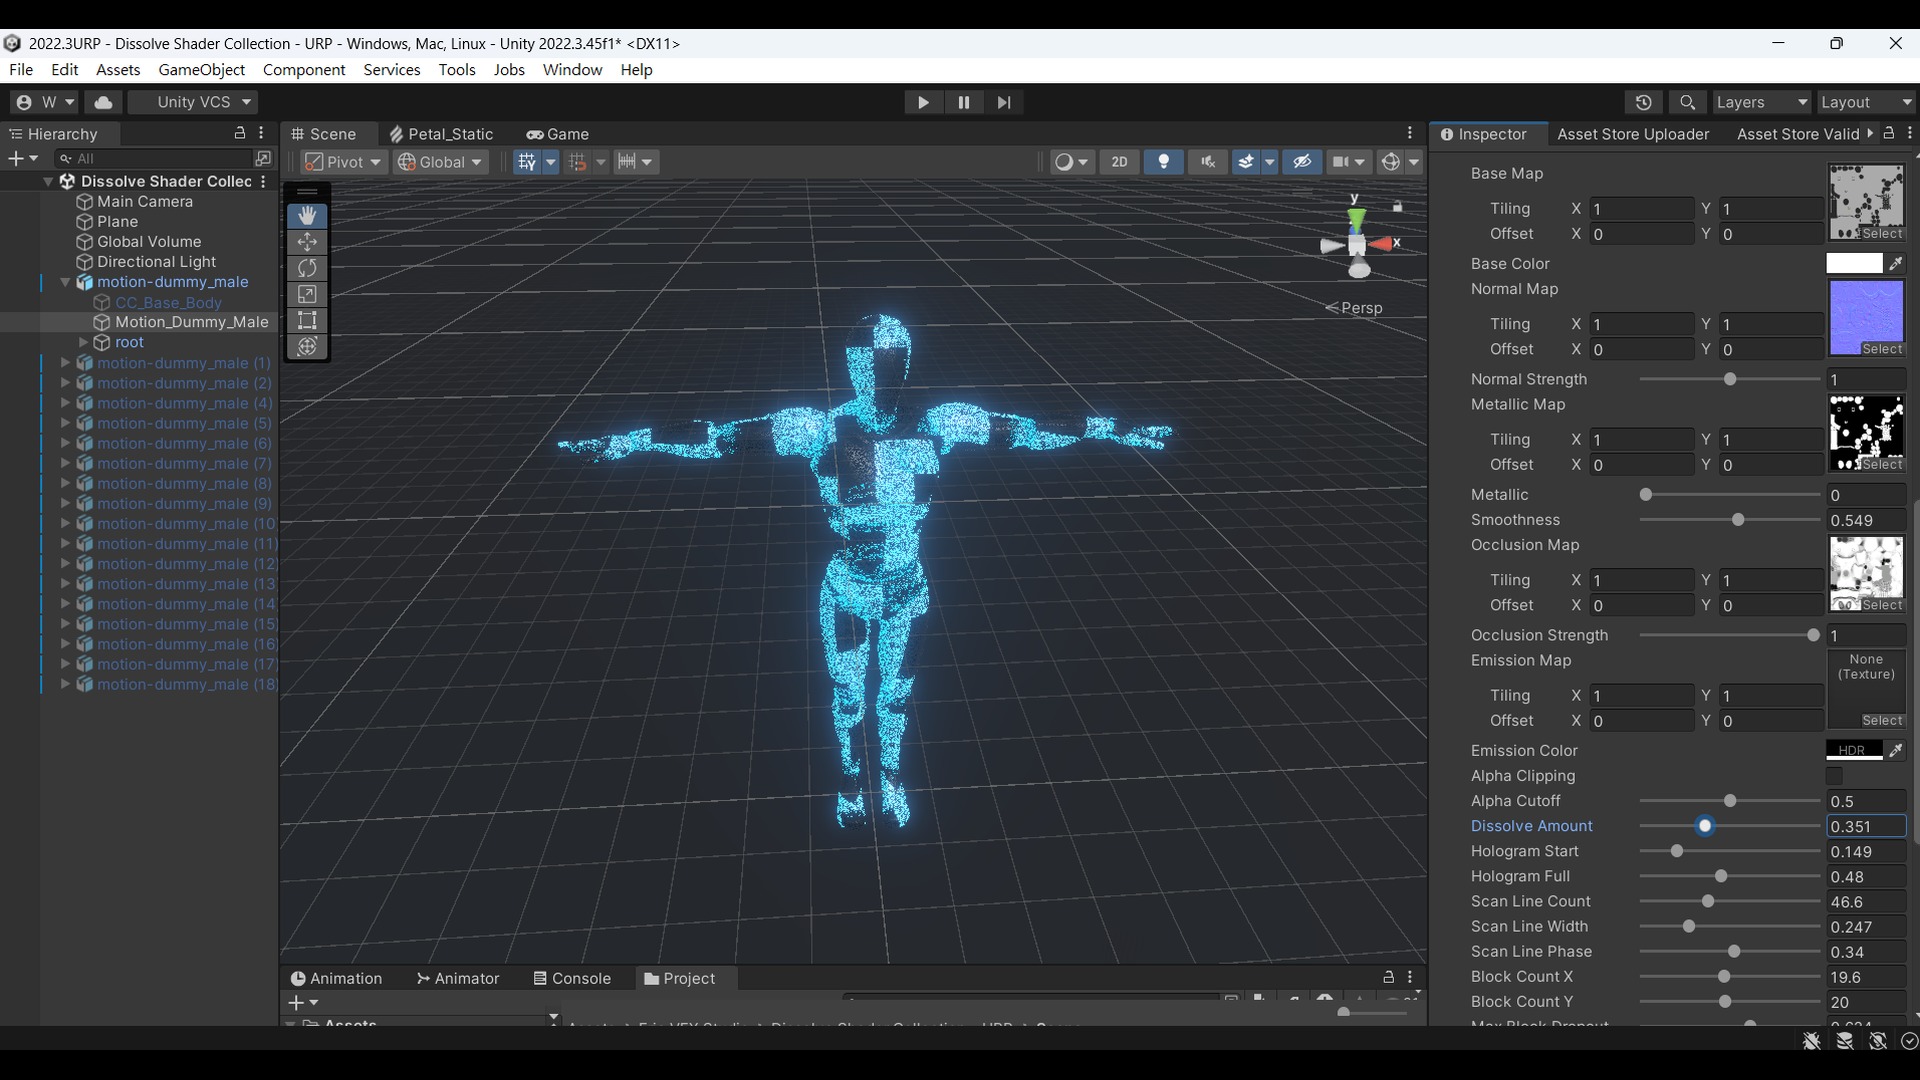
Task: Open the Undo History icon
Action: 1643,102
